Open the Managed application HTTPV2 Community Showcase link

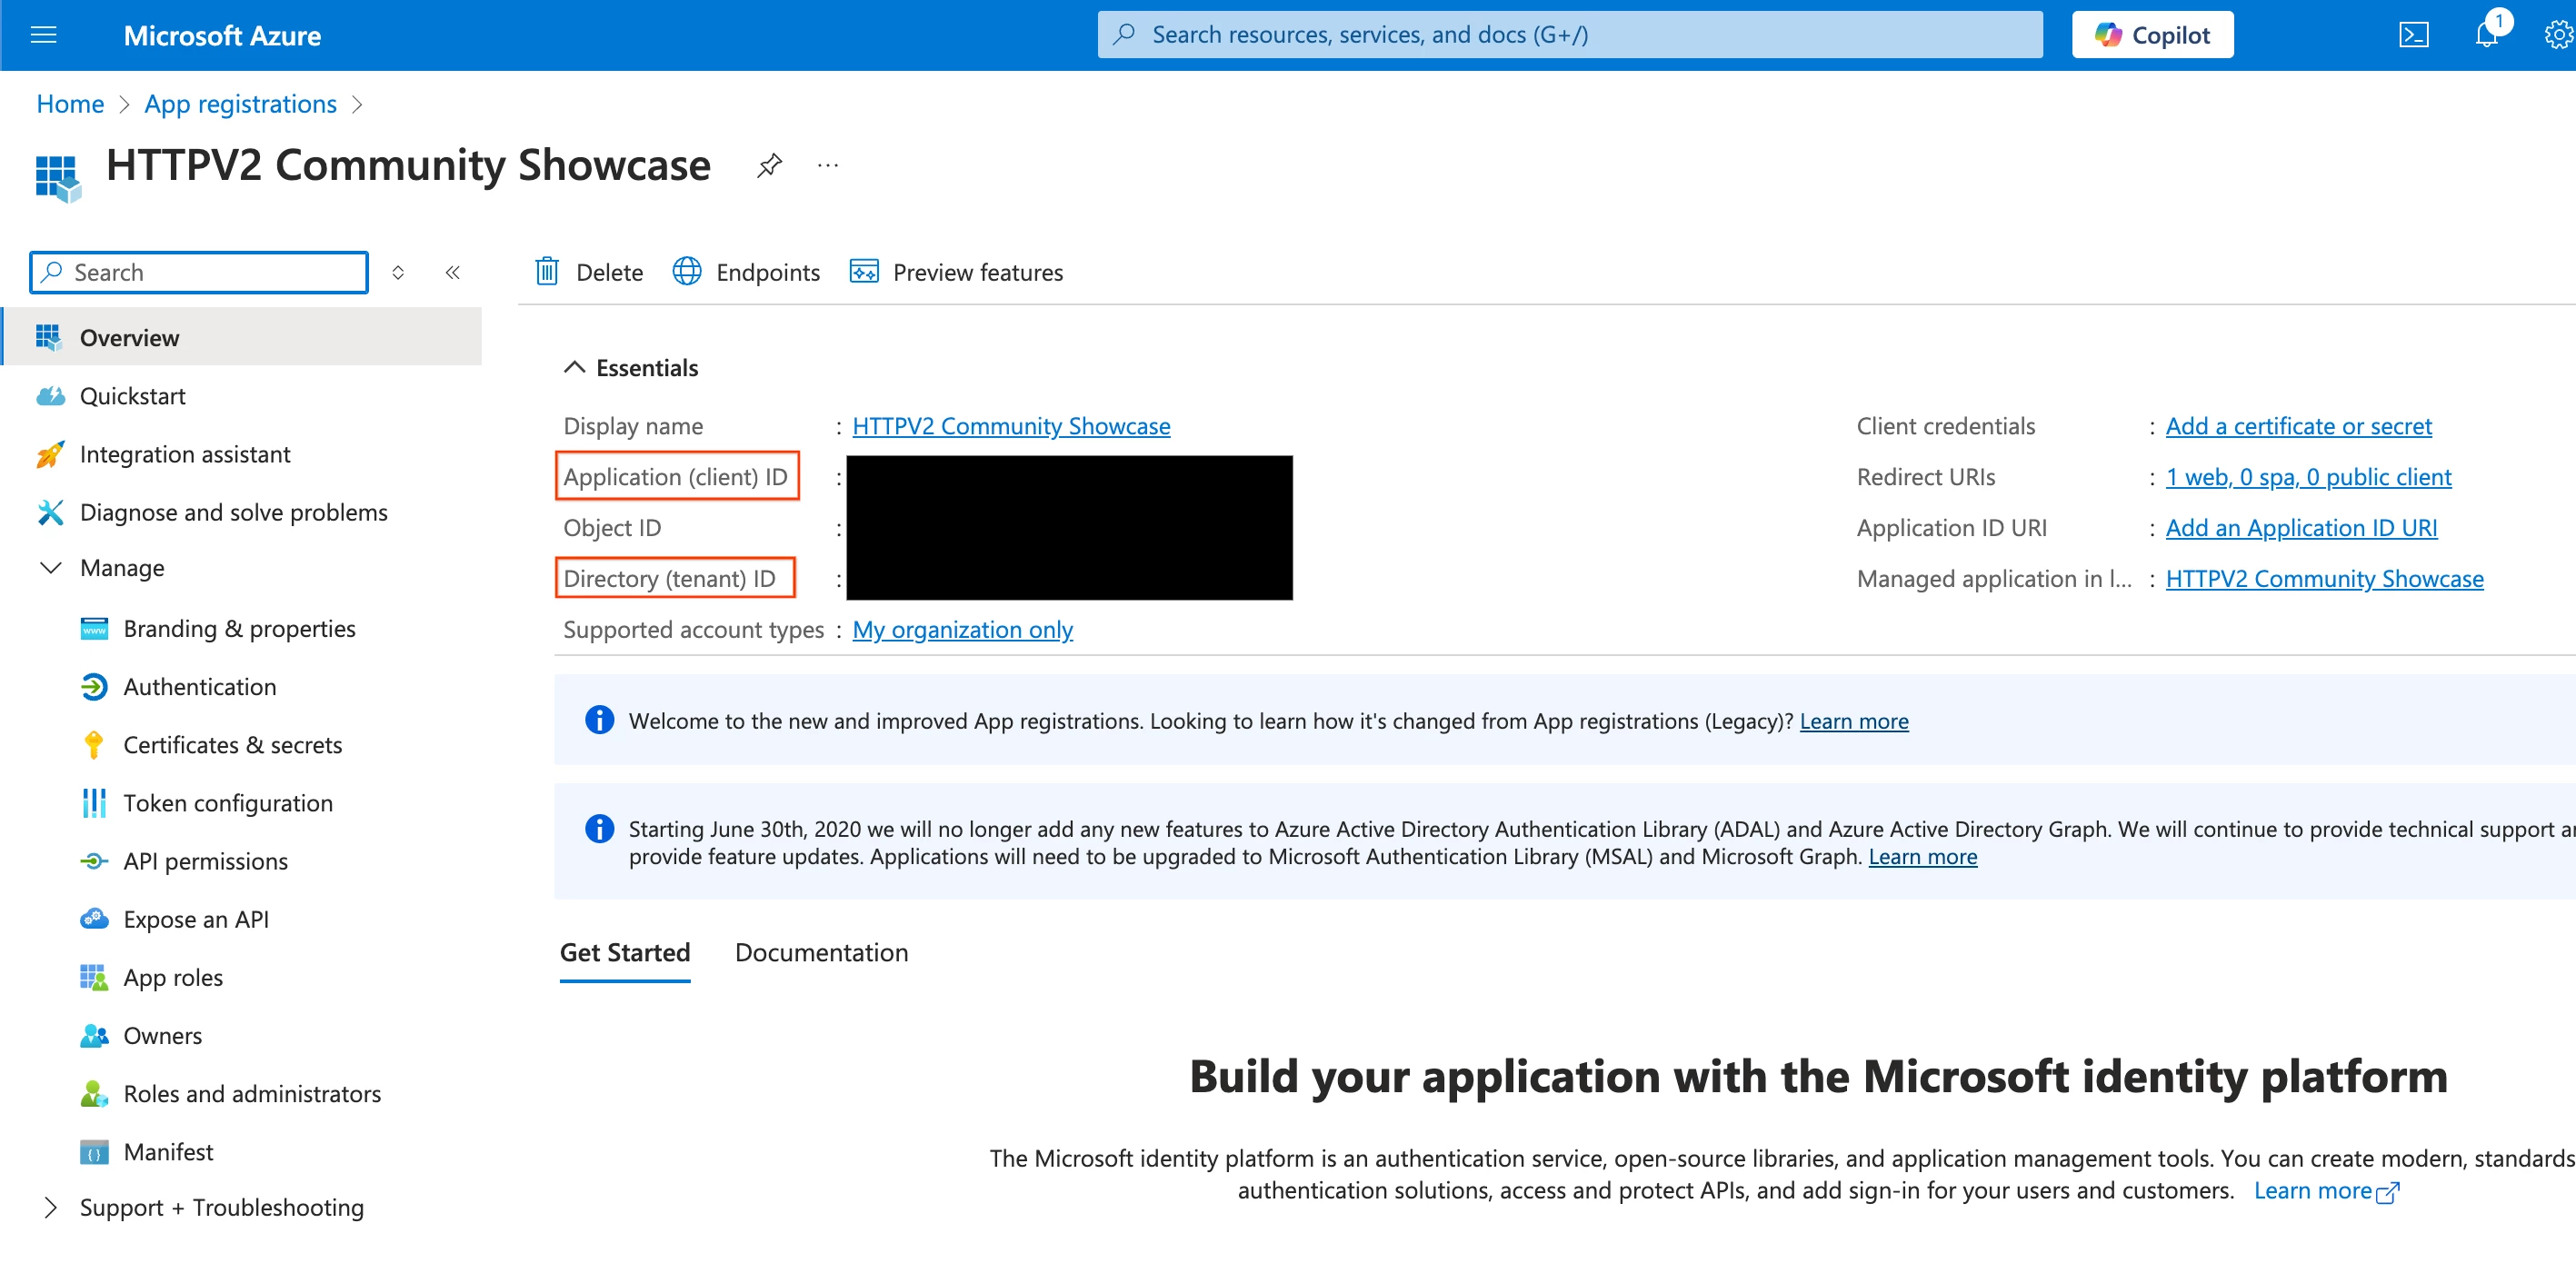coord(2324,579)
